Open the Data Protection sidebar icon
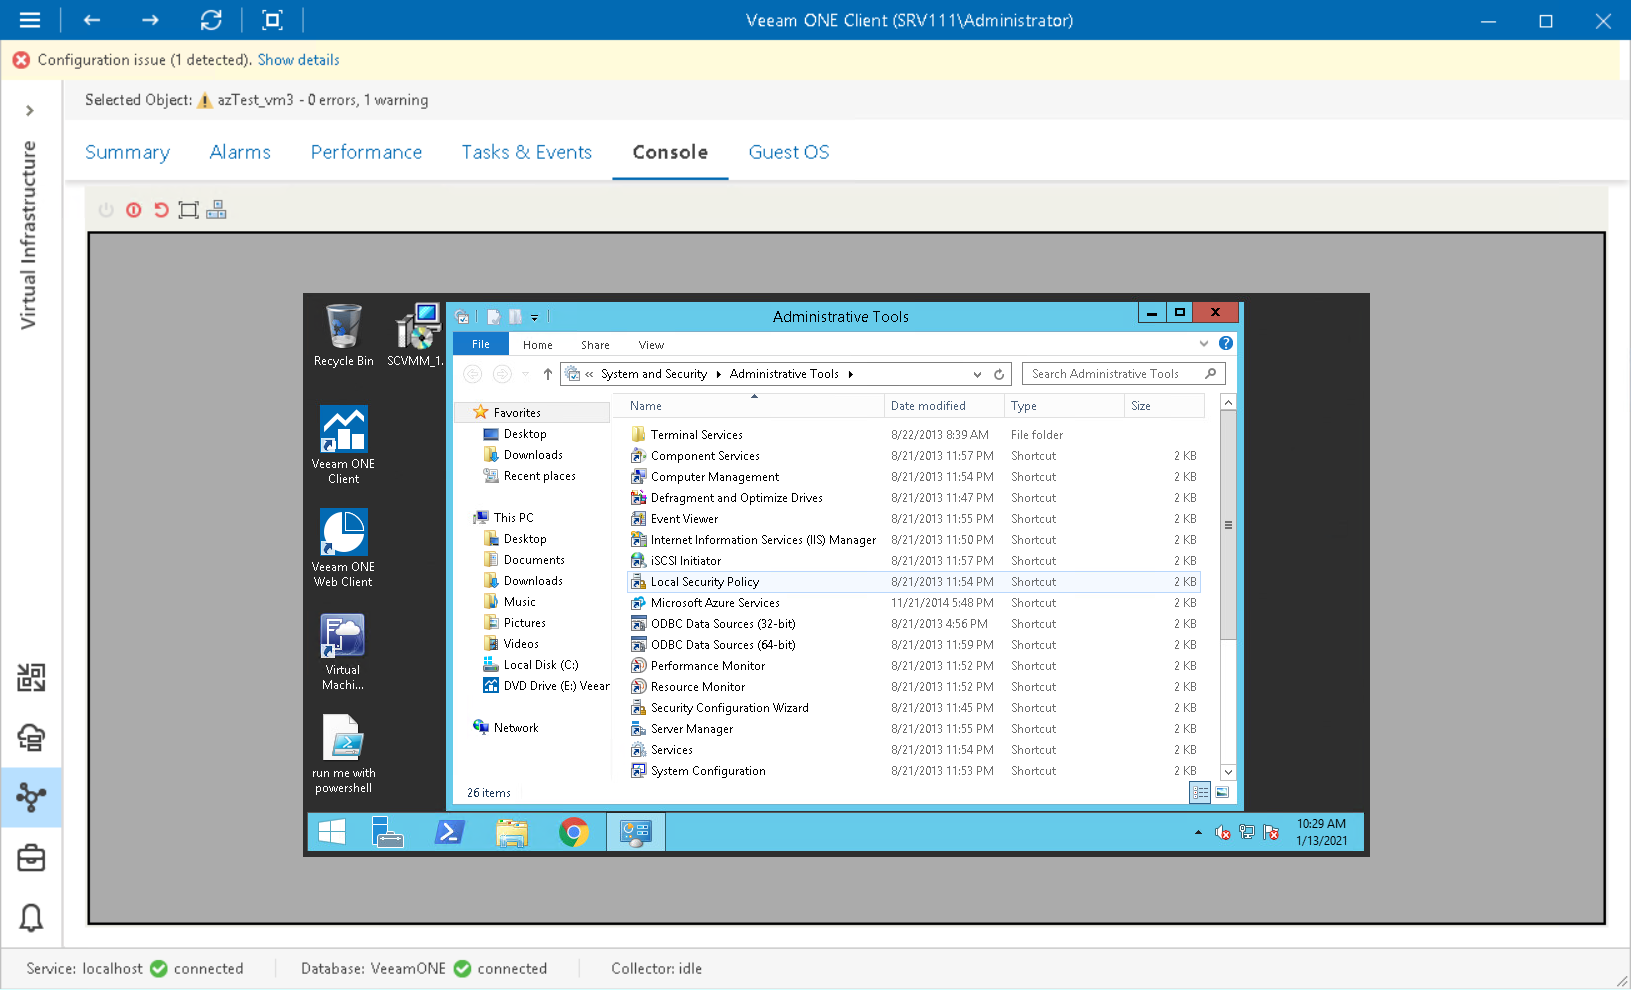Screen dimensions: 1631x990 pyautogui.click(x=32, y=738)
